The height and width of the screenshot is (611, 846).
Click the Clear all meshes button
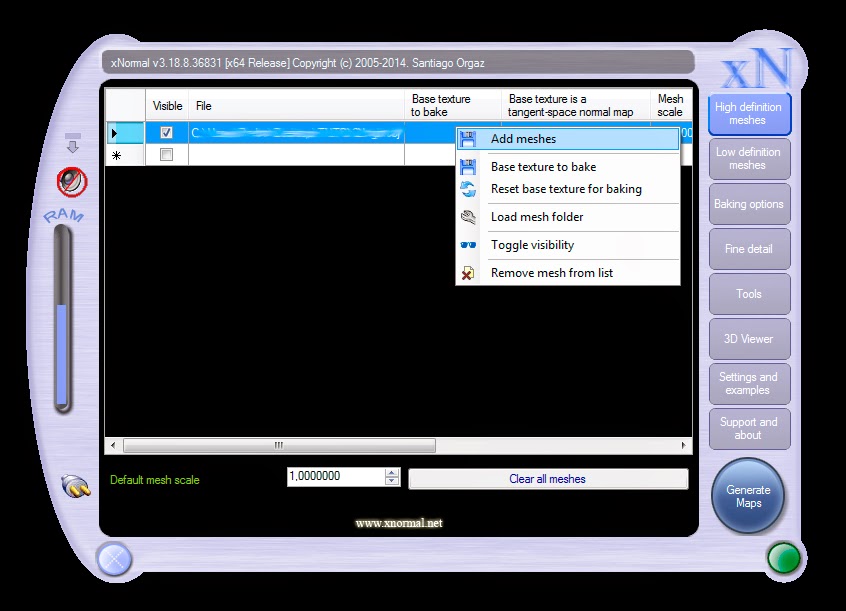[x=548, y=479]
